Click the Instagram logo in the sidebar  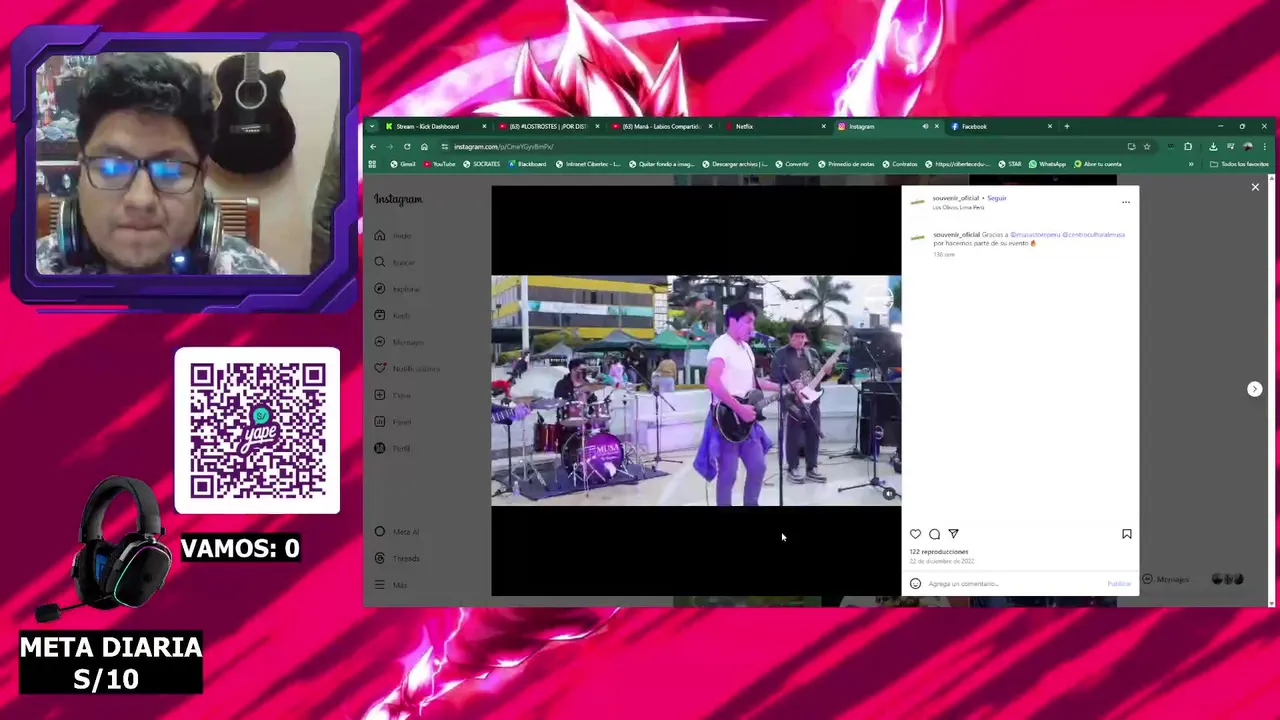(398, 199)
